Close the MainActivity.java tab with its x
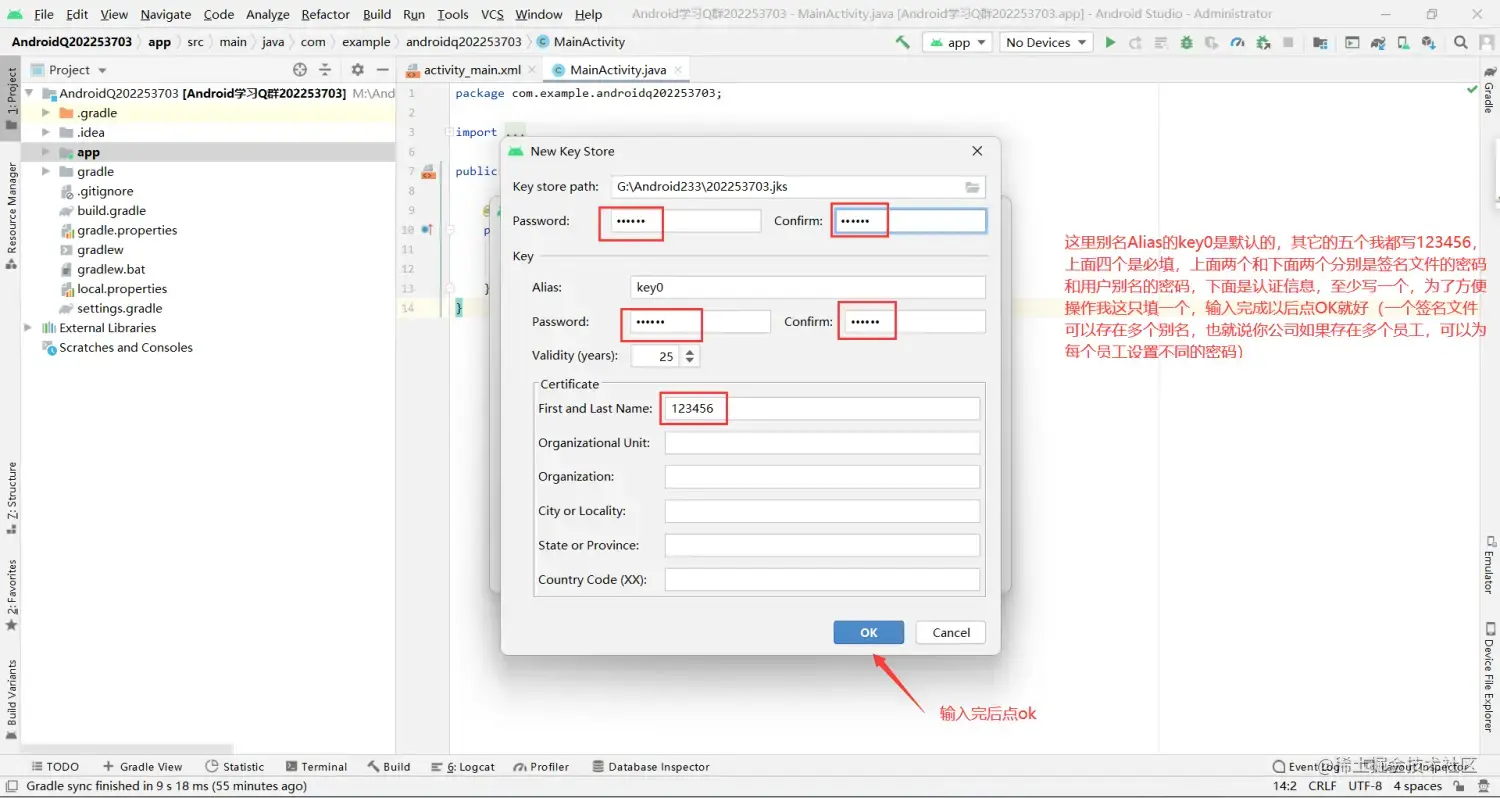Image resolution: width=1500 pixels, height=798 pixels. [678, 70]
